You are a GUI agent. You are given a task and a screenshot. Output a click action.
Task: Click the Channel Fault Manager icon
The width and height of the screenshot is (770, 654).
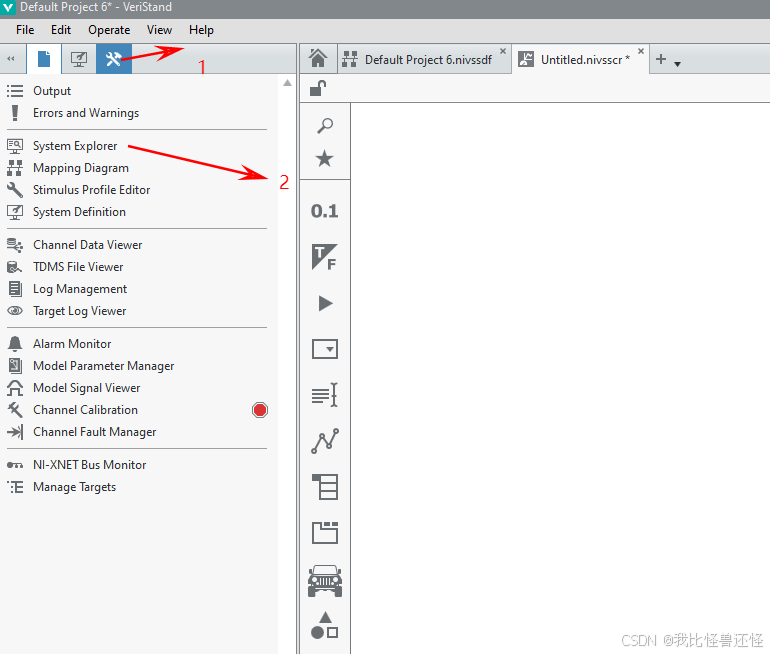15,432
